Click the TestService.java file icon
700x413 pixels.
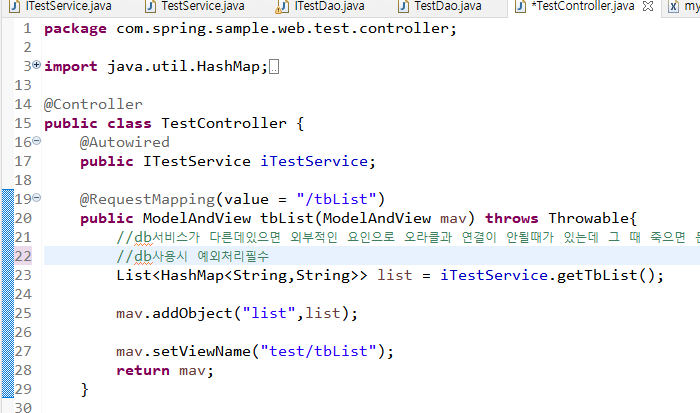click(151, 6)
